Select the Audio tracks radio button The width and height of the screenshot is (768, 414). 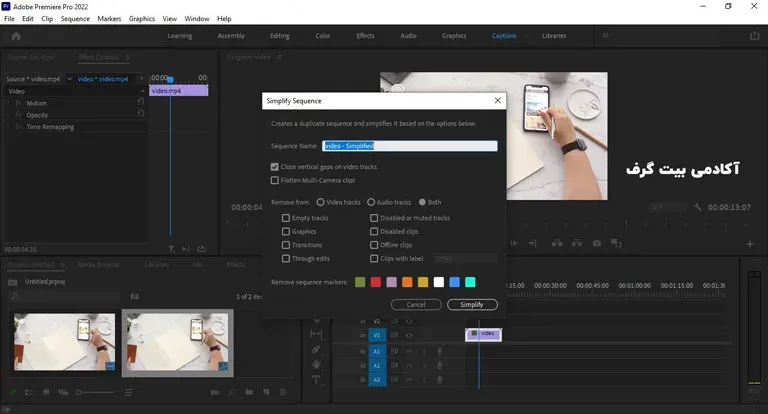click(371, 202)
